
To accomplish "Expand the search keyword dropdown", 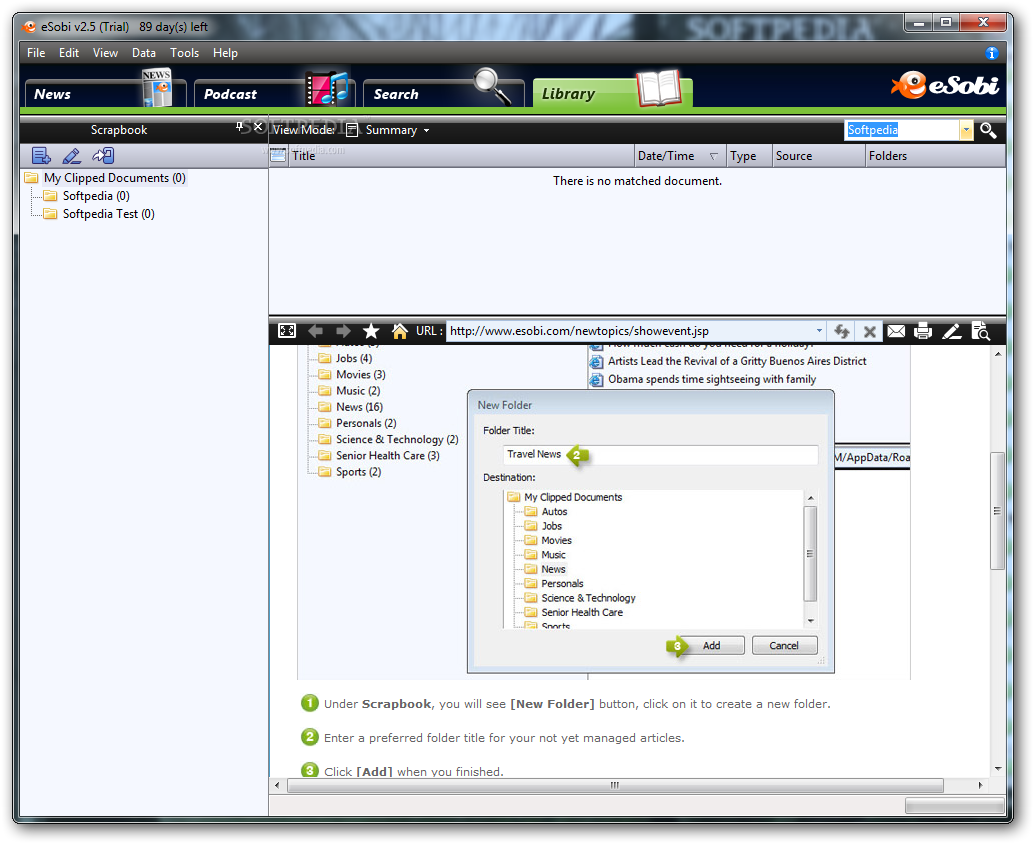I will (x=966, y=130).
